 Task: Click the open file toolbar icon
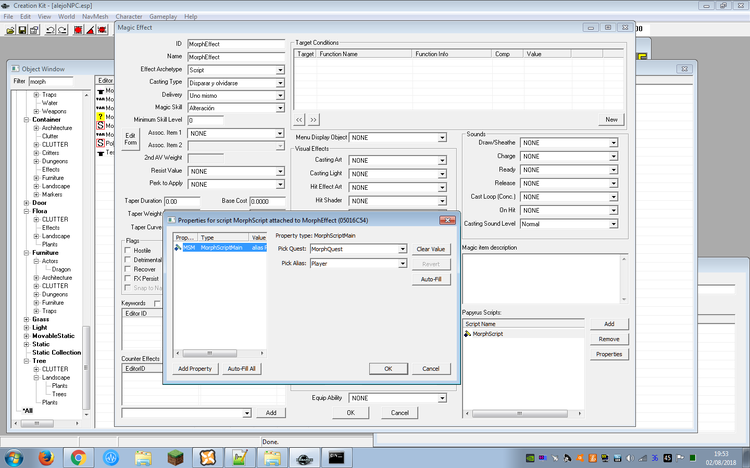point(10,31)
